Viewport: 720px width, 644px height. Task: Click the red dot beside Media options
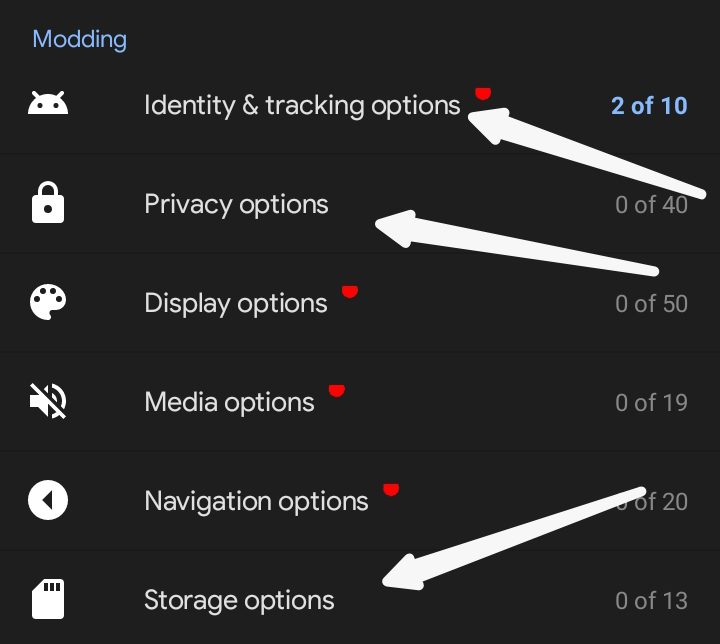(x=337, y=390)
